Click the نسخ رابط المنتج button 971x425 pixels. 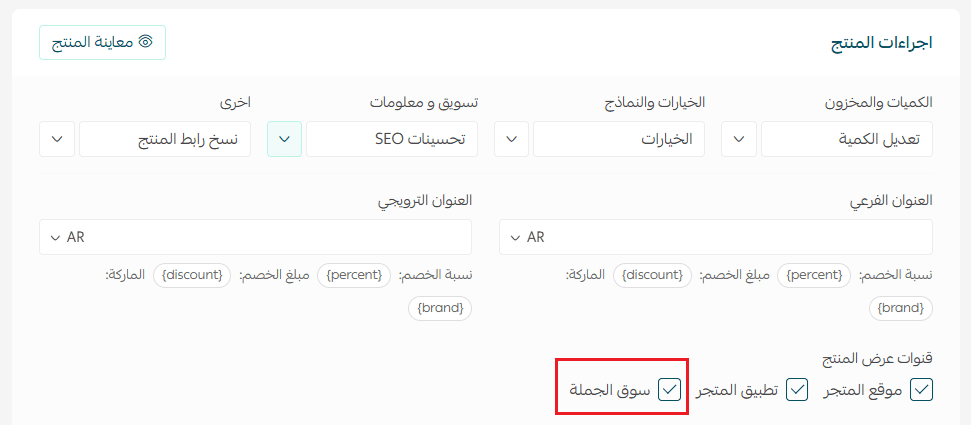[164, 140]
